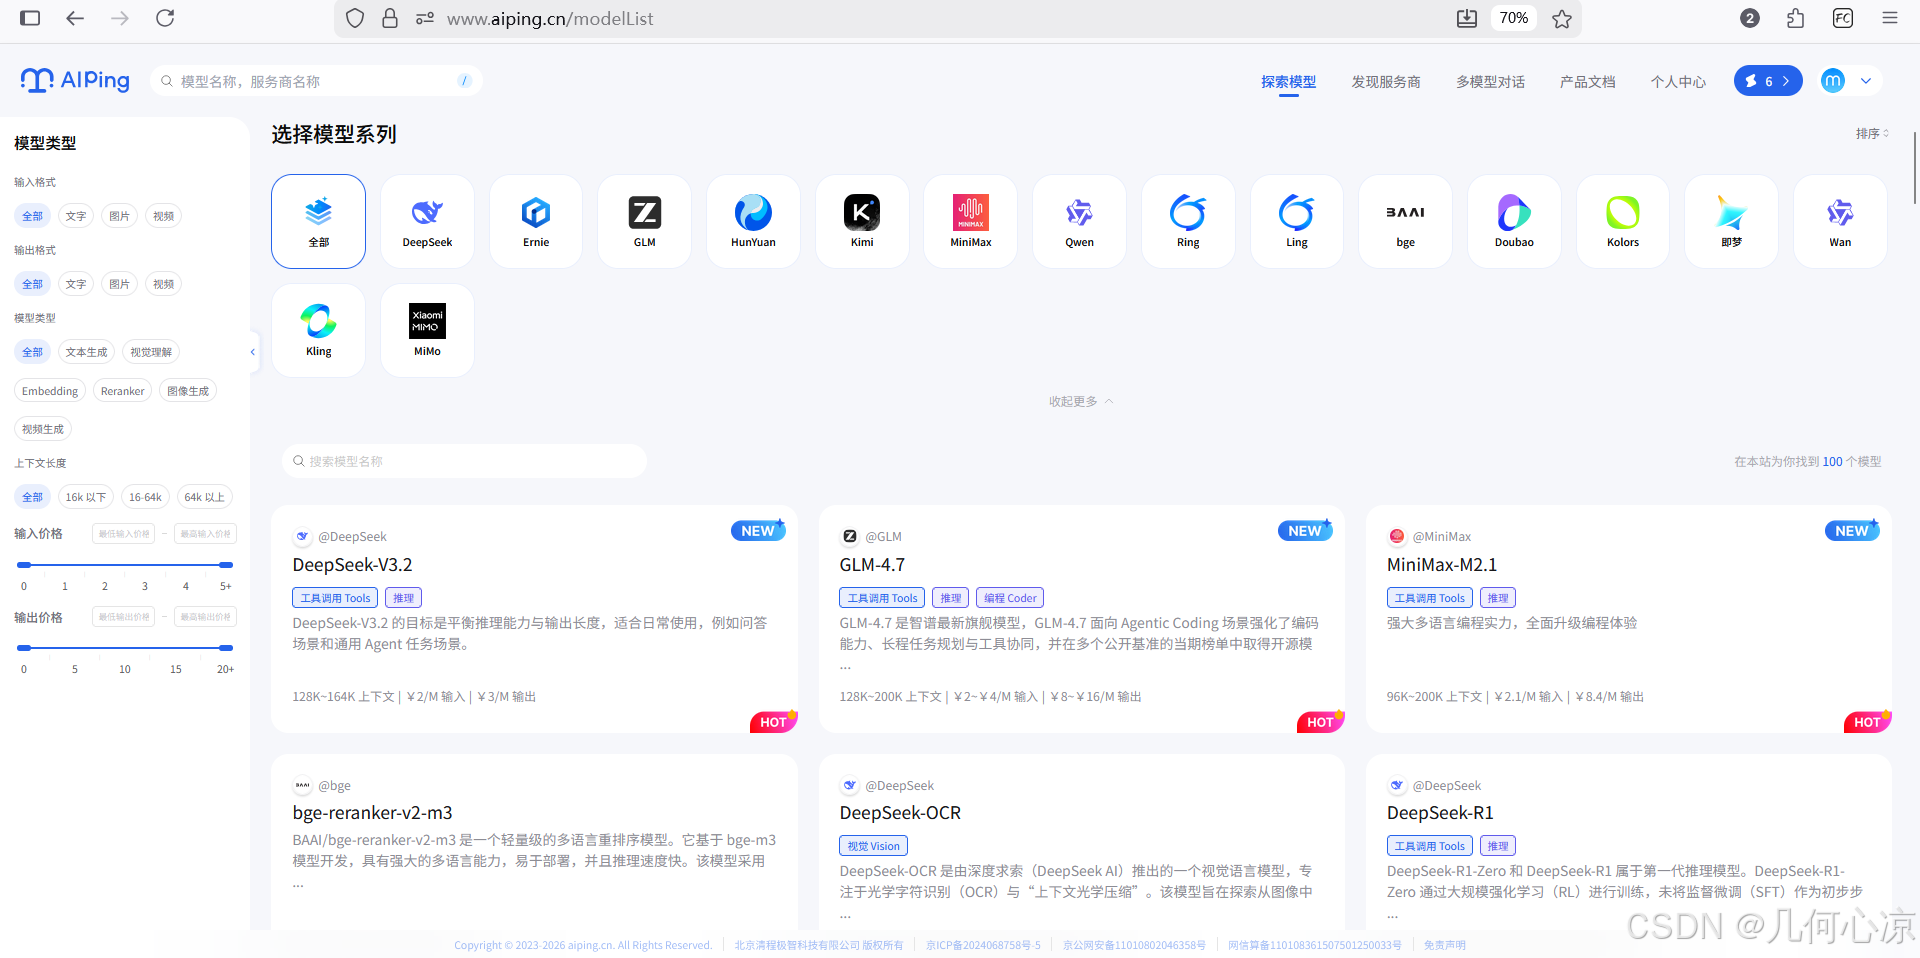Go back with browser back arrow
The width and height of the screenshot is (1920, 958).
(x=75, y=18)
